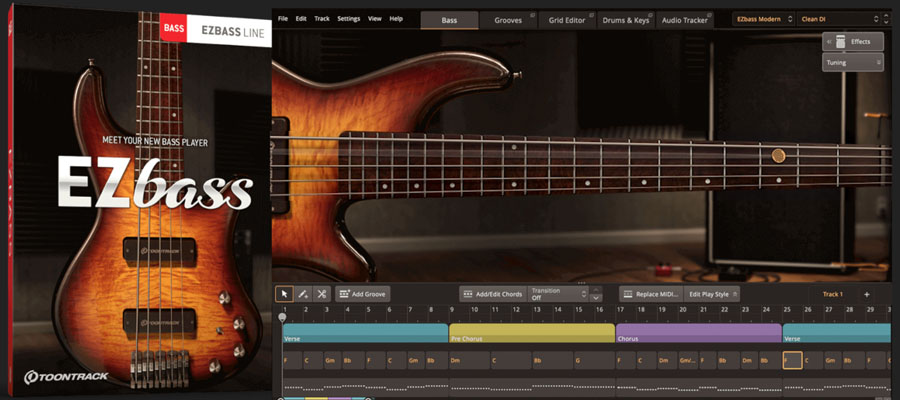The width and height of the screenshot is (900, 400).
Task: Open the Edit Play Style menu
Action: tap(712, 294)
